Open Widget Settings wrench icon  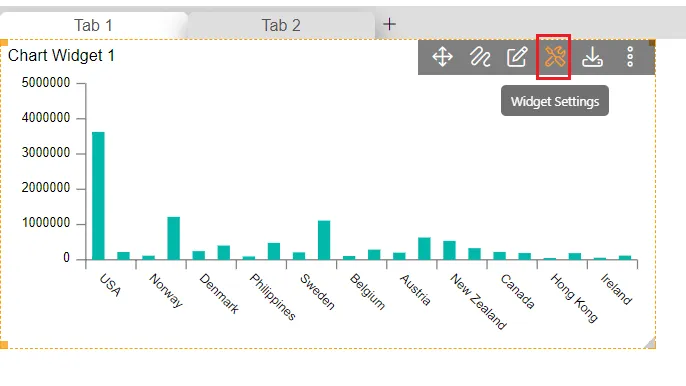(554, 57)
